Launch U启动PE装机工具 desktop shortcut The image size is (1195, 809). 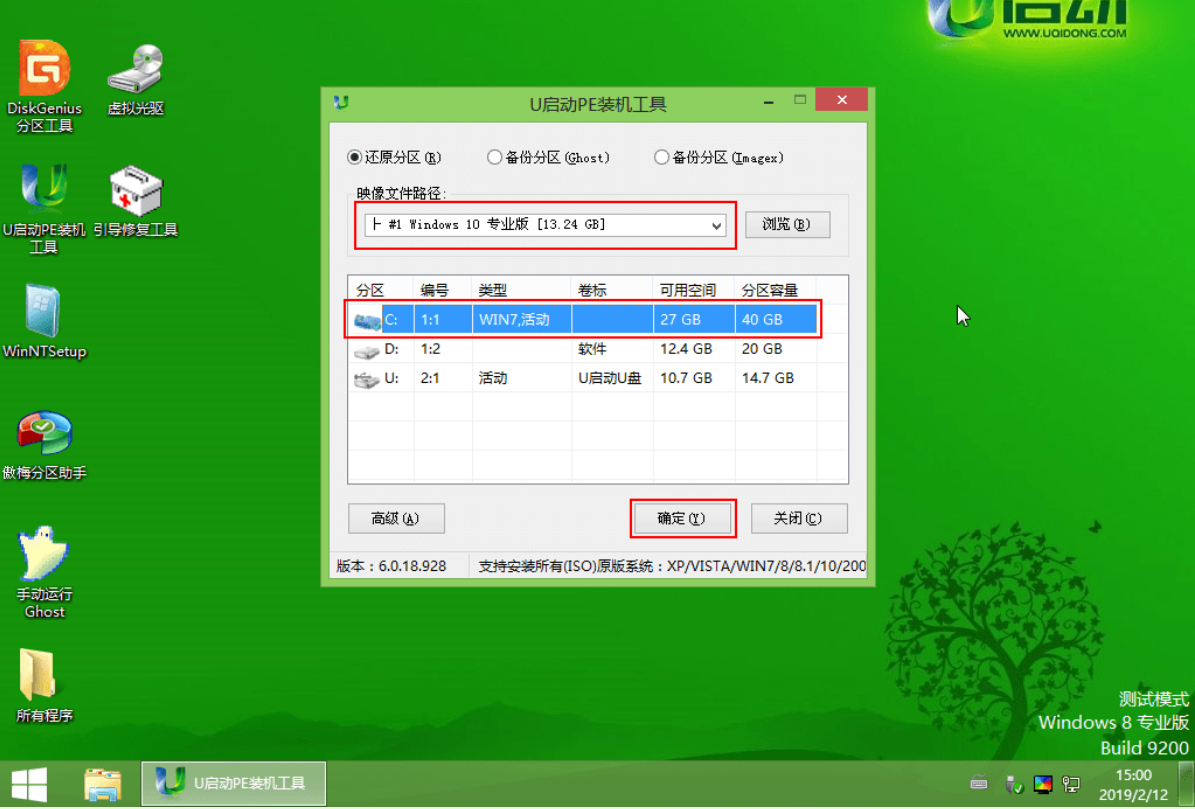[44, 208]
